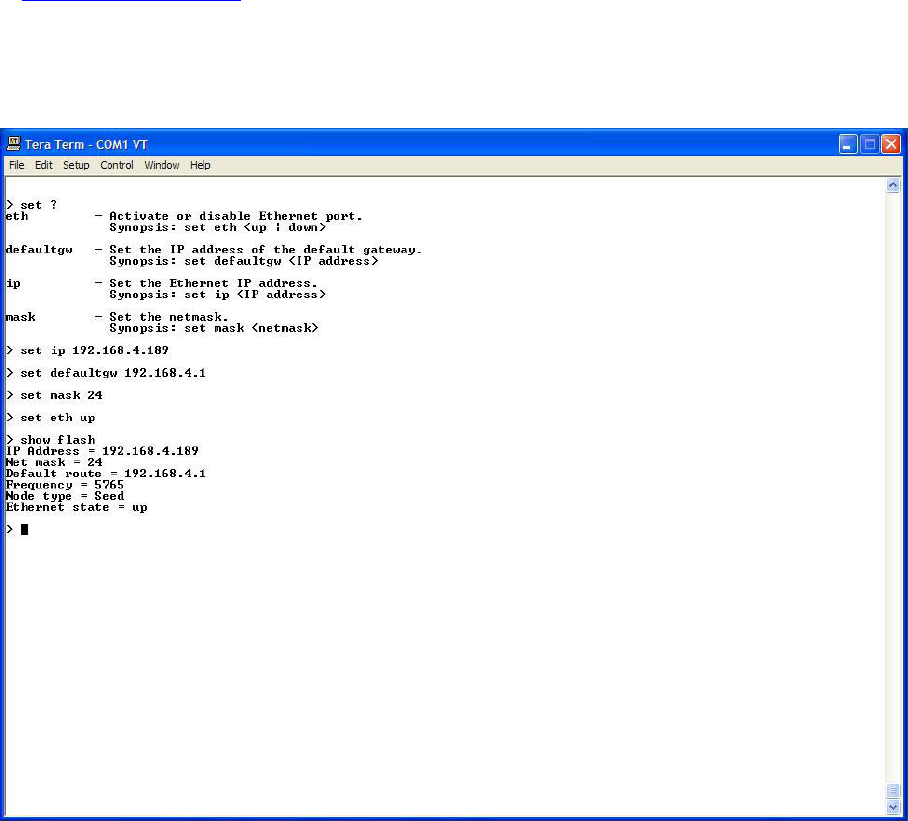Screen dimensions: 908x821
Task: Click the 'mask' help entry label
Action: (x=20, y=317)
